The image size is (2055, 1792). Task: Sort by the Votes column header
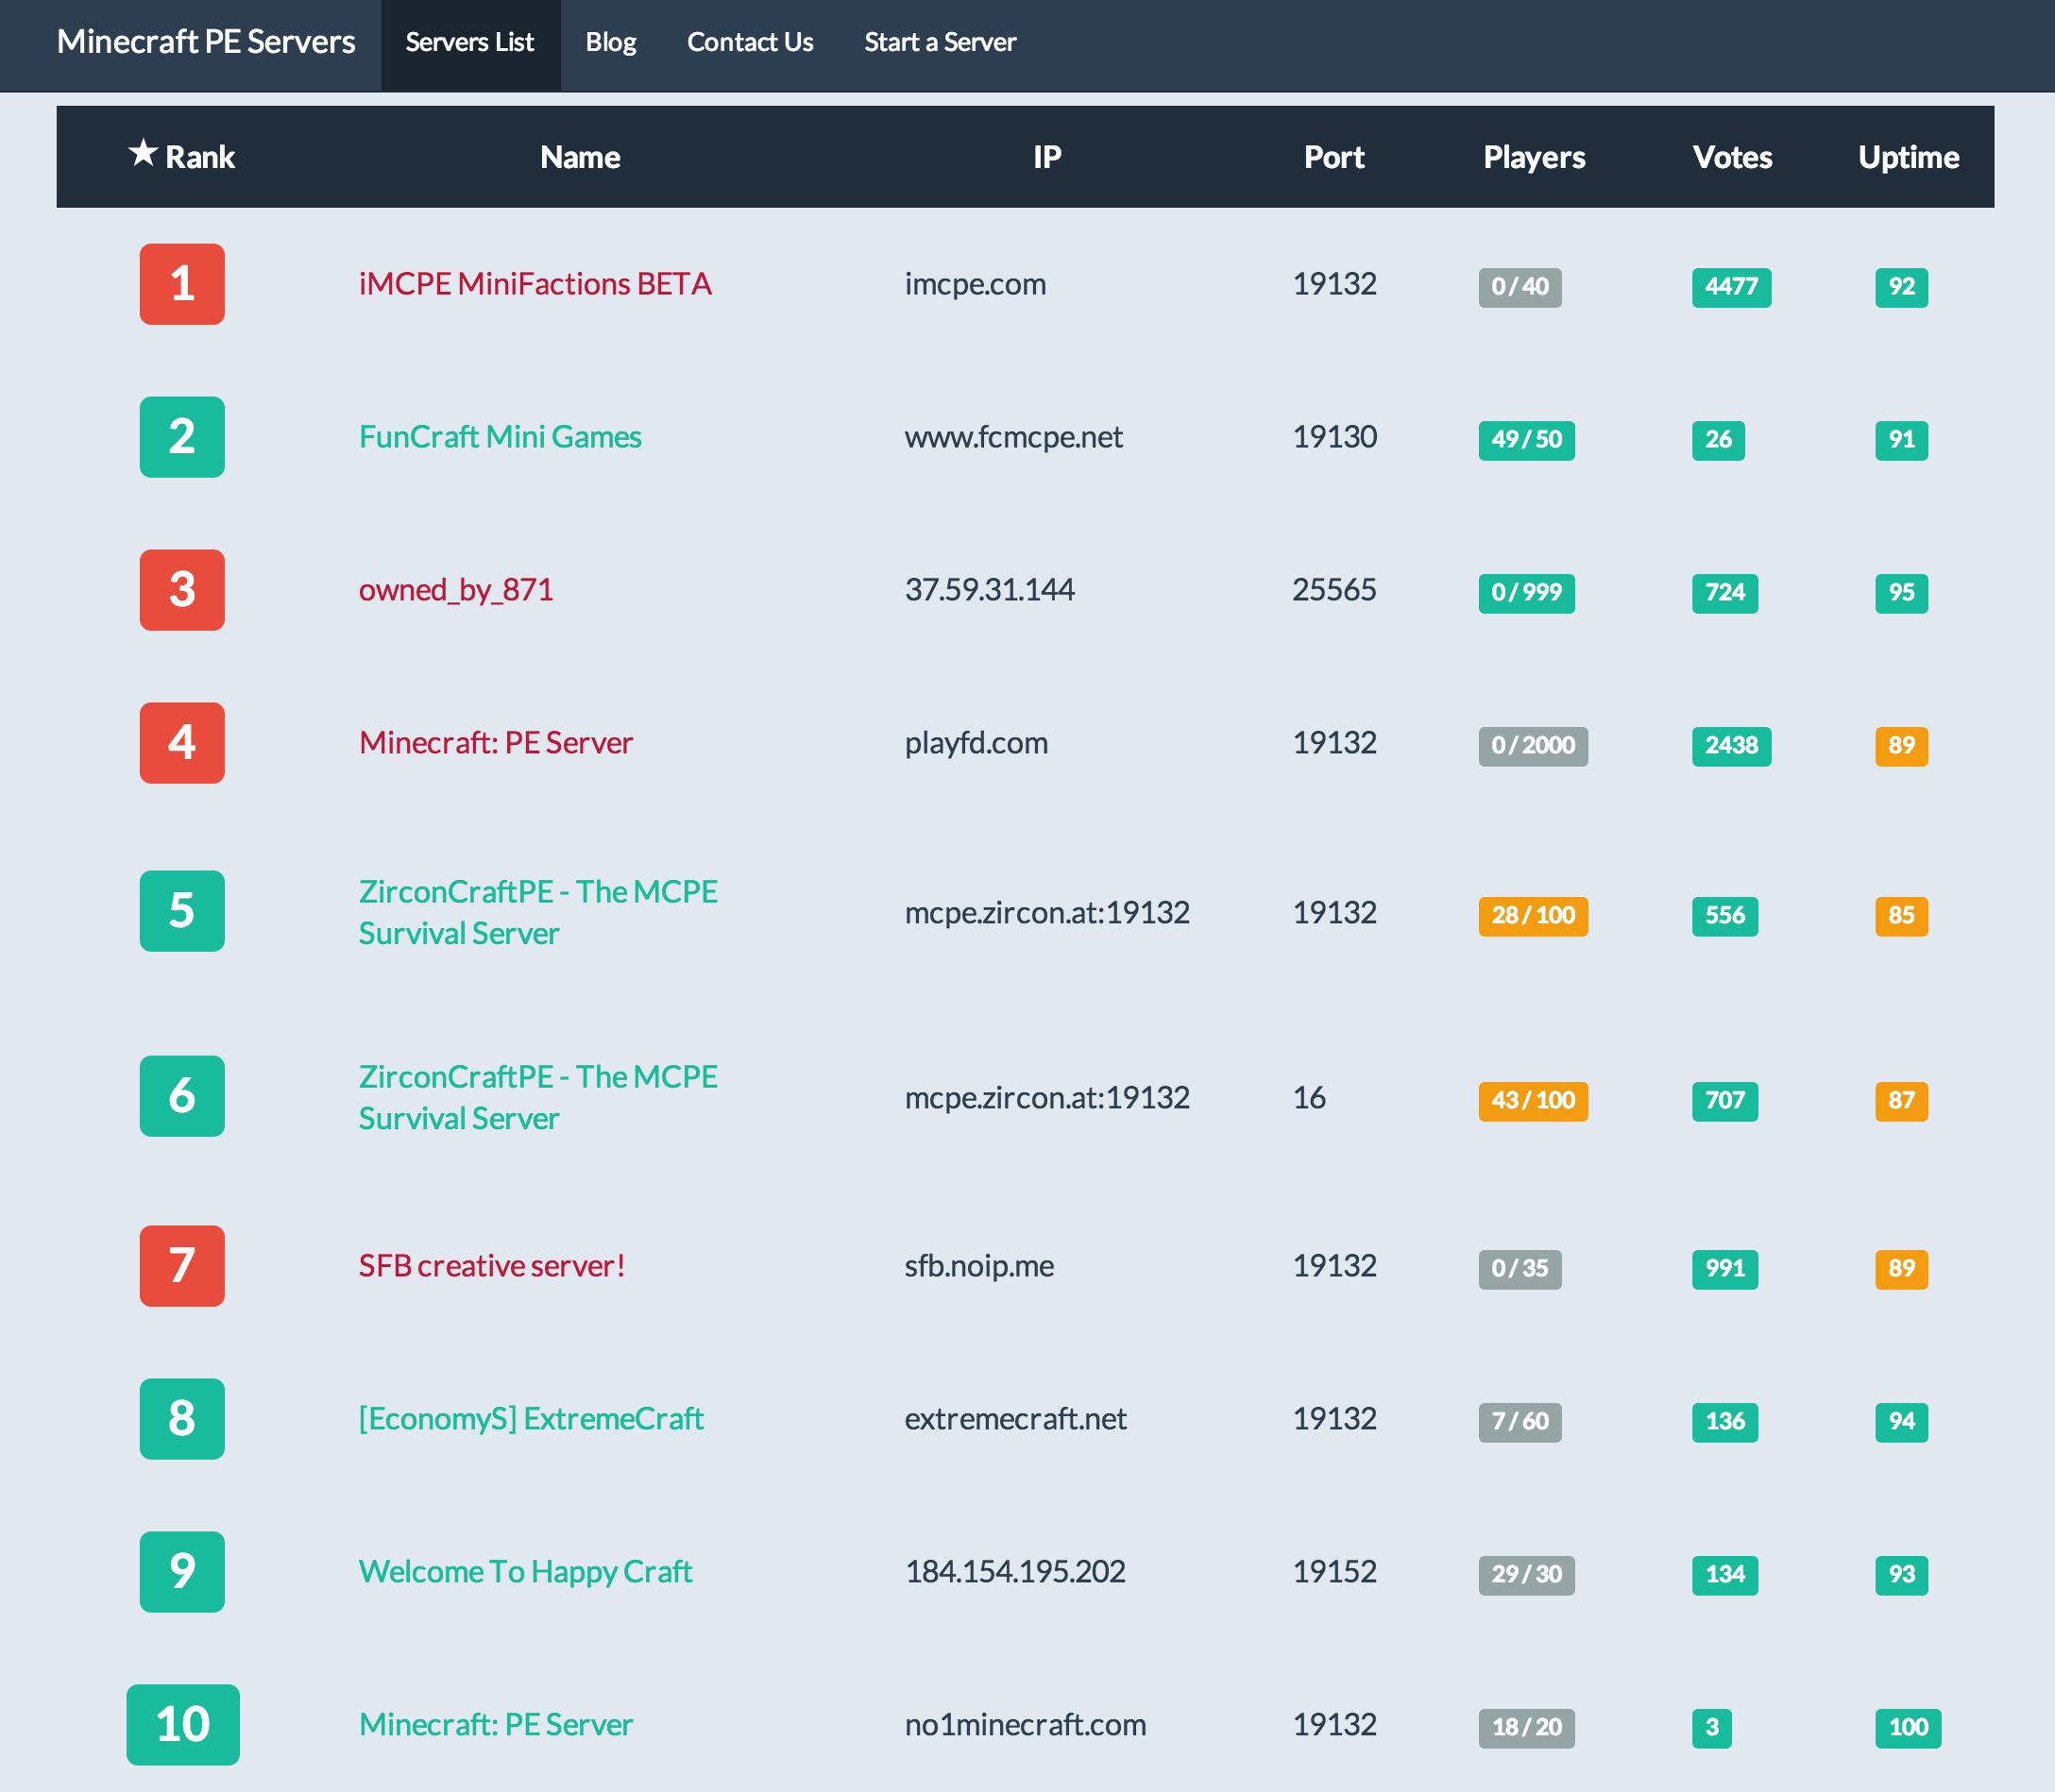point(1732,157)
